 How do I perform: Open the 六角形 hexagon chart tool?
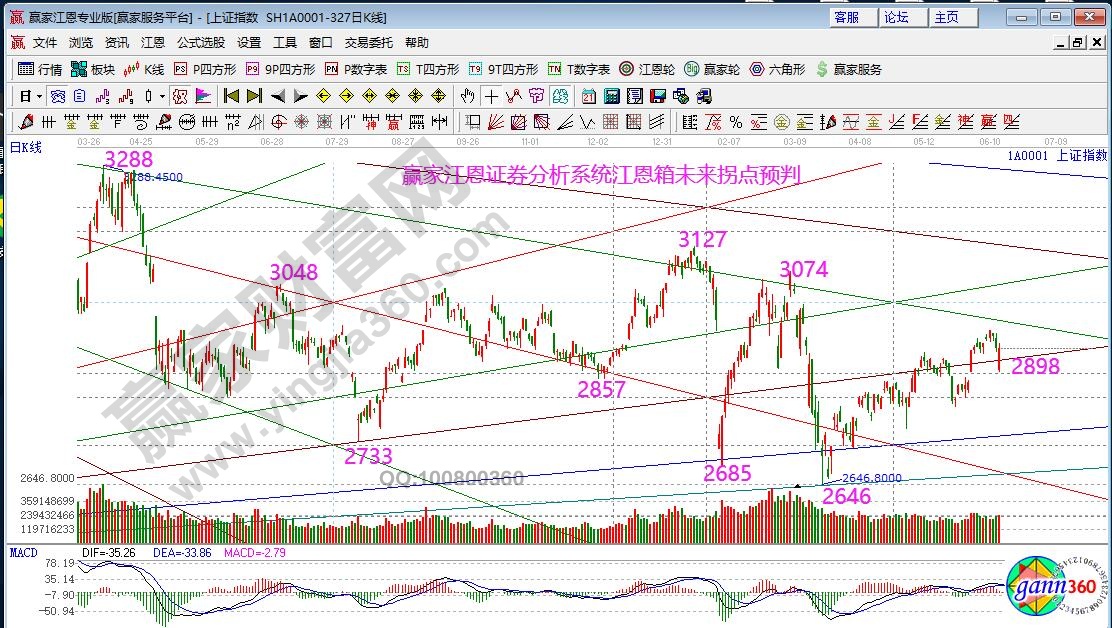tap(777, 69)
